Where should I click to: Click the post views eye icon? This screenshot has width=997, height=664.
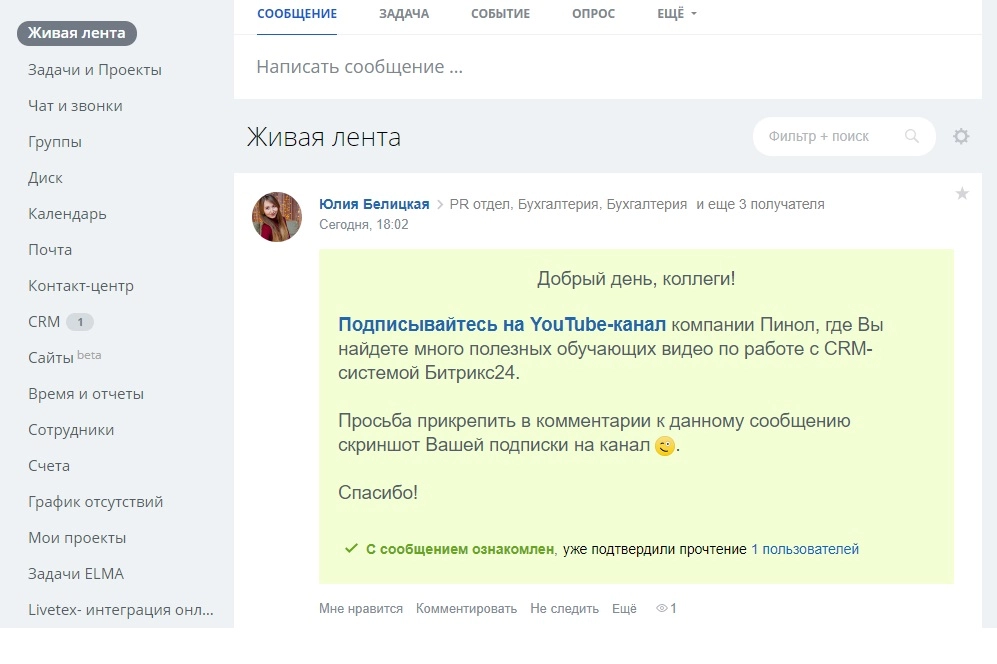[x=661, y=608]
